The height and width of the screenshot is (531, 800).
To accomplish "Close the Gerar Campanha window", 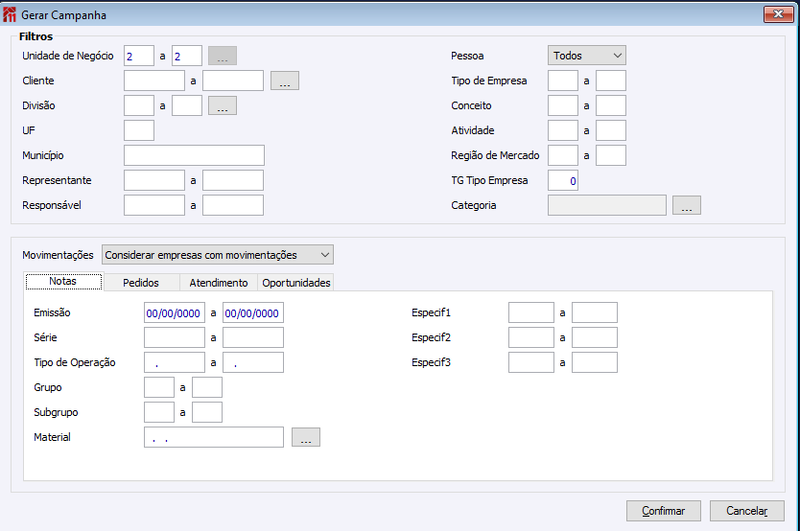I will (x=778, y=14).
